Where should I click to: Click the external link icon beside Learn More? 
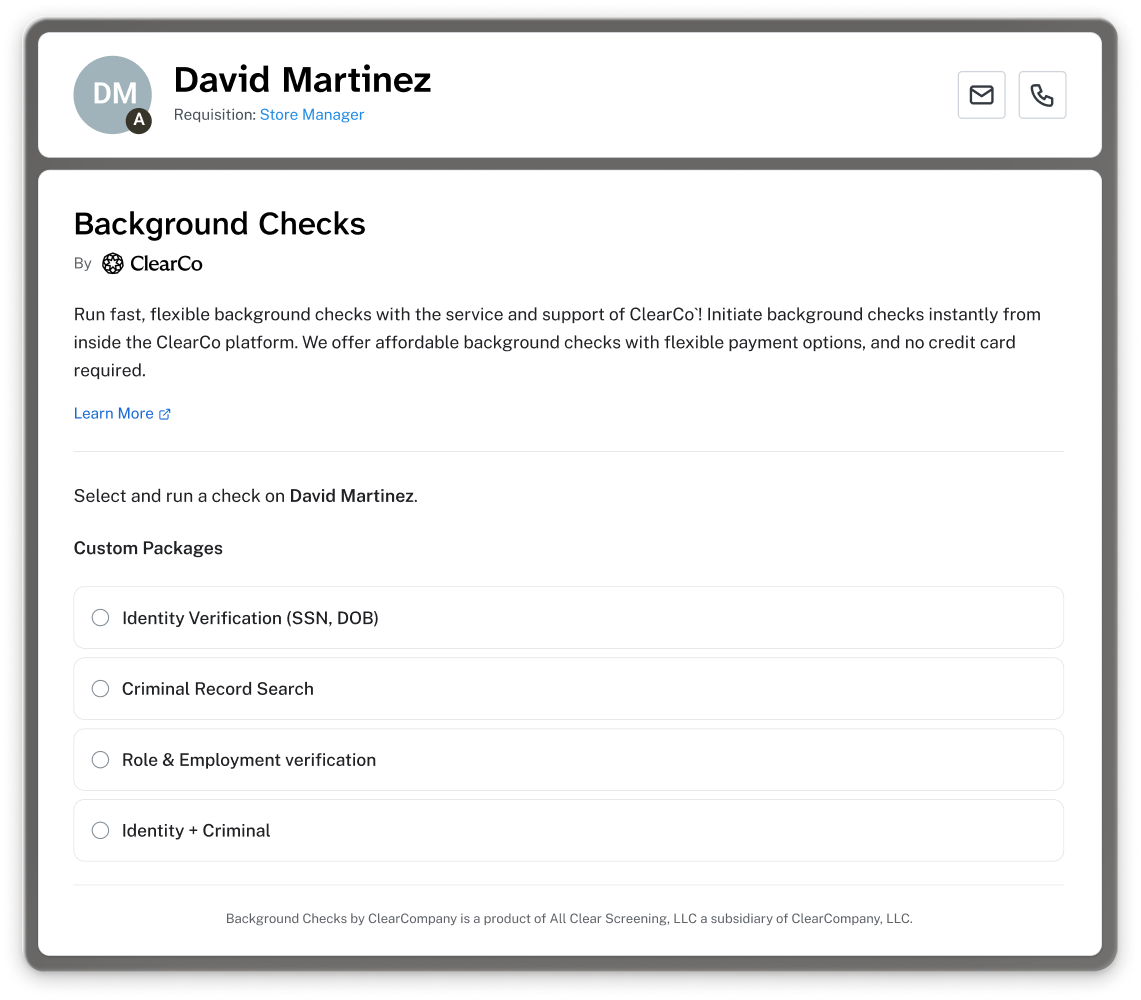164,413
